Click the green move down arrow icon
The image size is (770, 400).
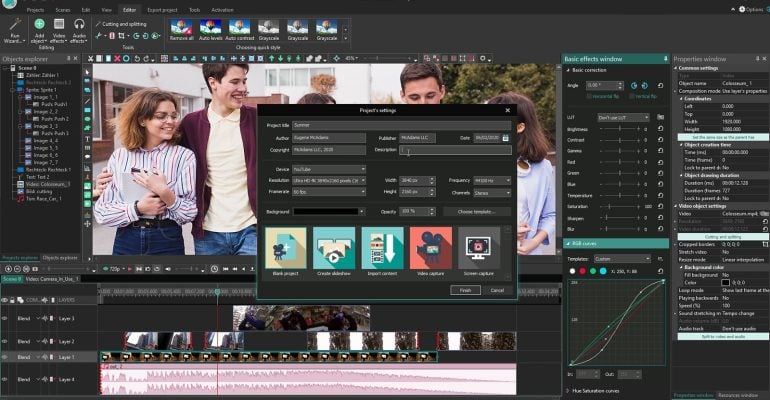pyautogui.click(x=280, y=58)
